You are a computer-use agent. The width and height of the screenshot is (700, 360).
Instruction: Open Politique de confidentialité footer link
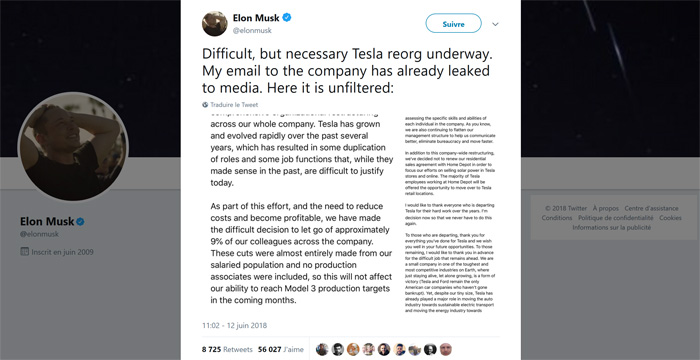tap(616, 218)
